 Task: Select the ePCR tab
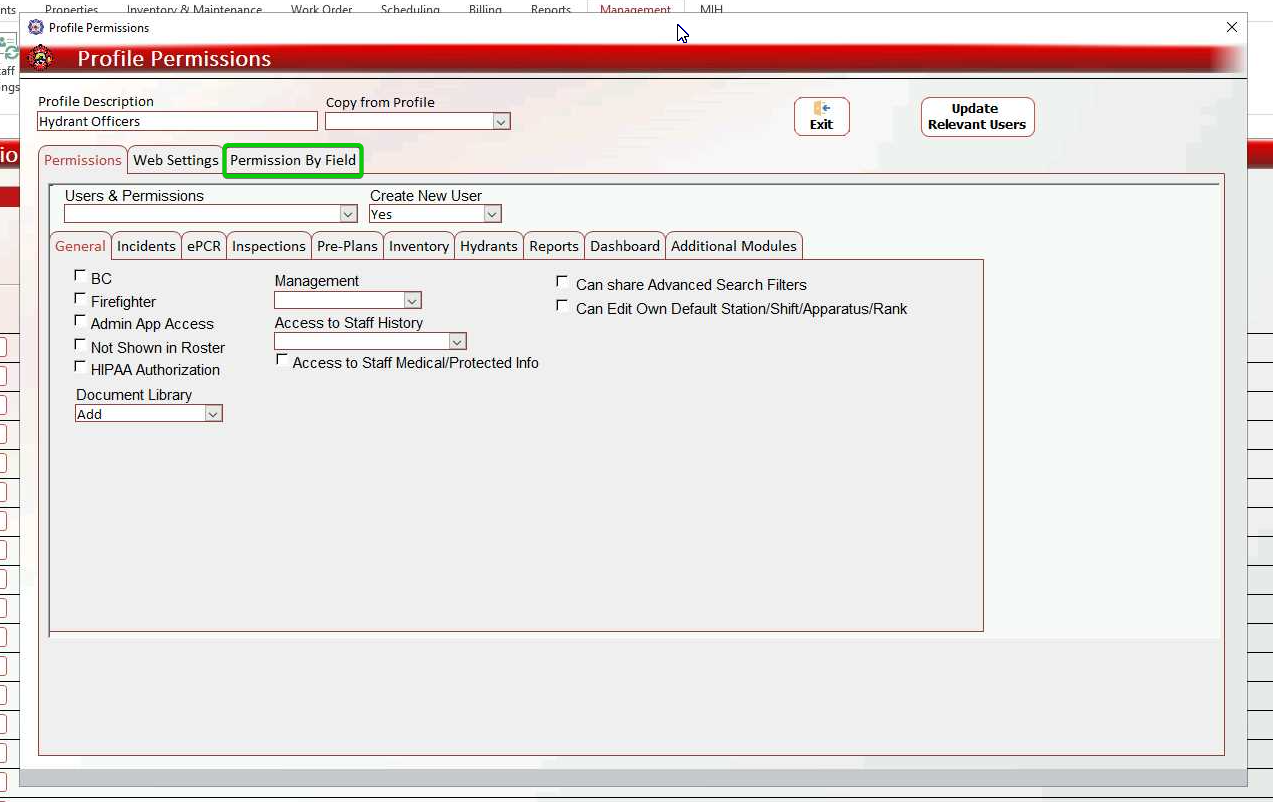click(x=204, y=246)
